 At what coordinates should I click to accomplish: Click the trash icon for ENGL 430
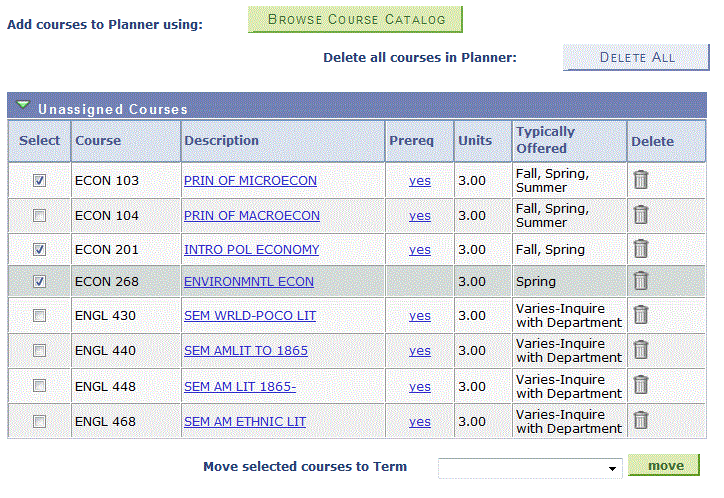[x=641, y=315]
